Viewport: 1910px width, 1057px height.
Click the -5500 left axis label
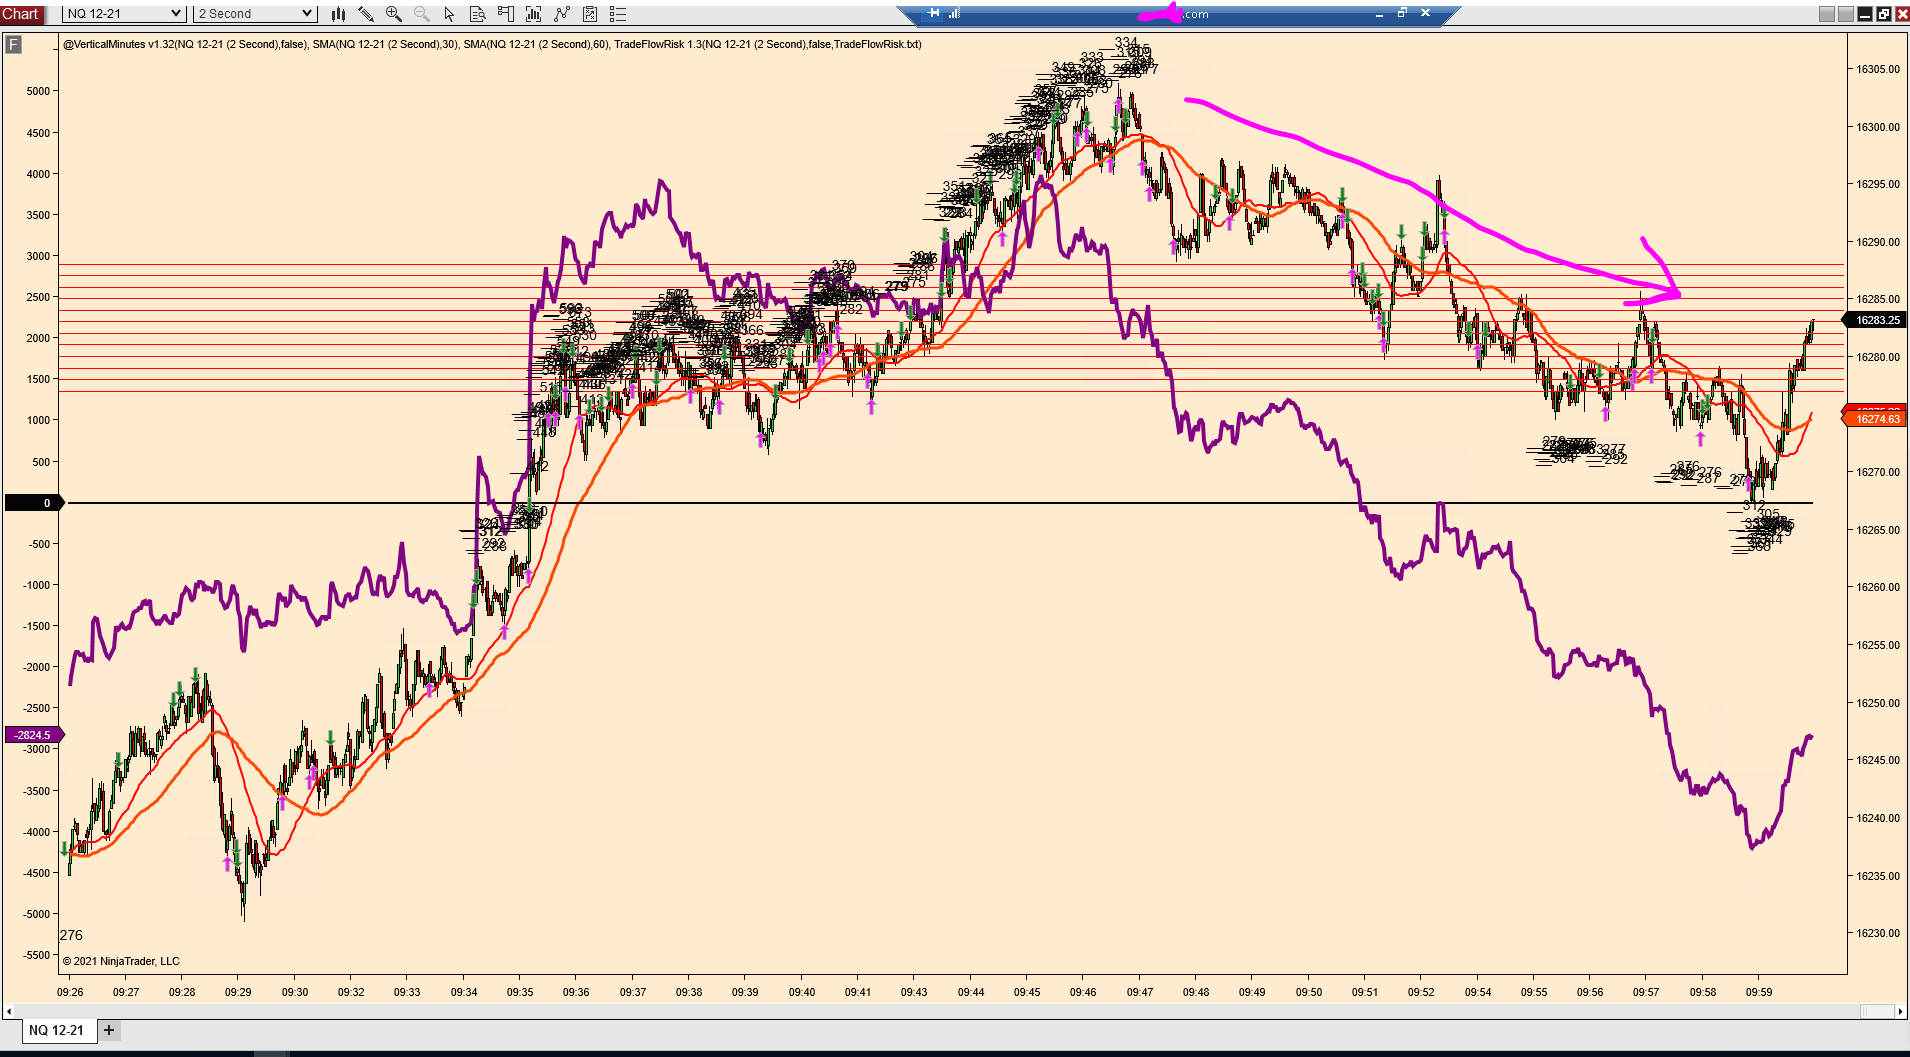36,955
